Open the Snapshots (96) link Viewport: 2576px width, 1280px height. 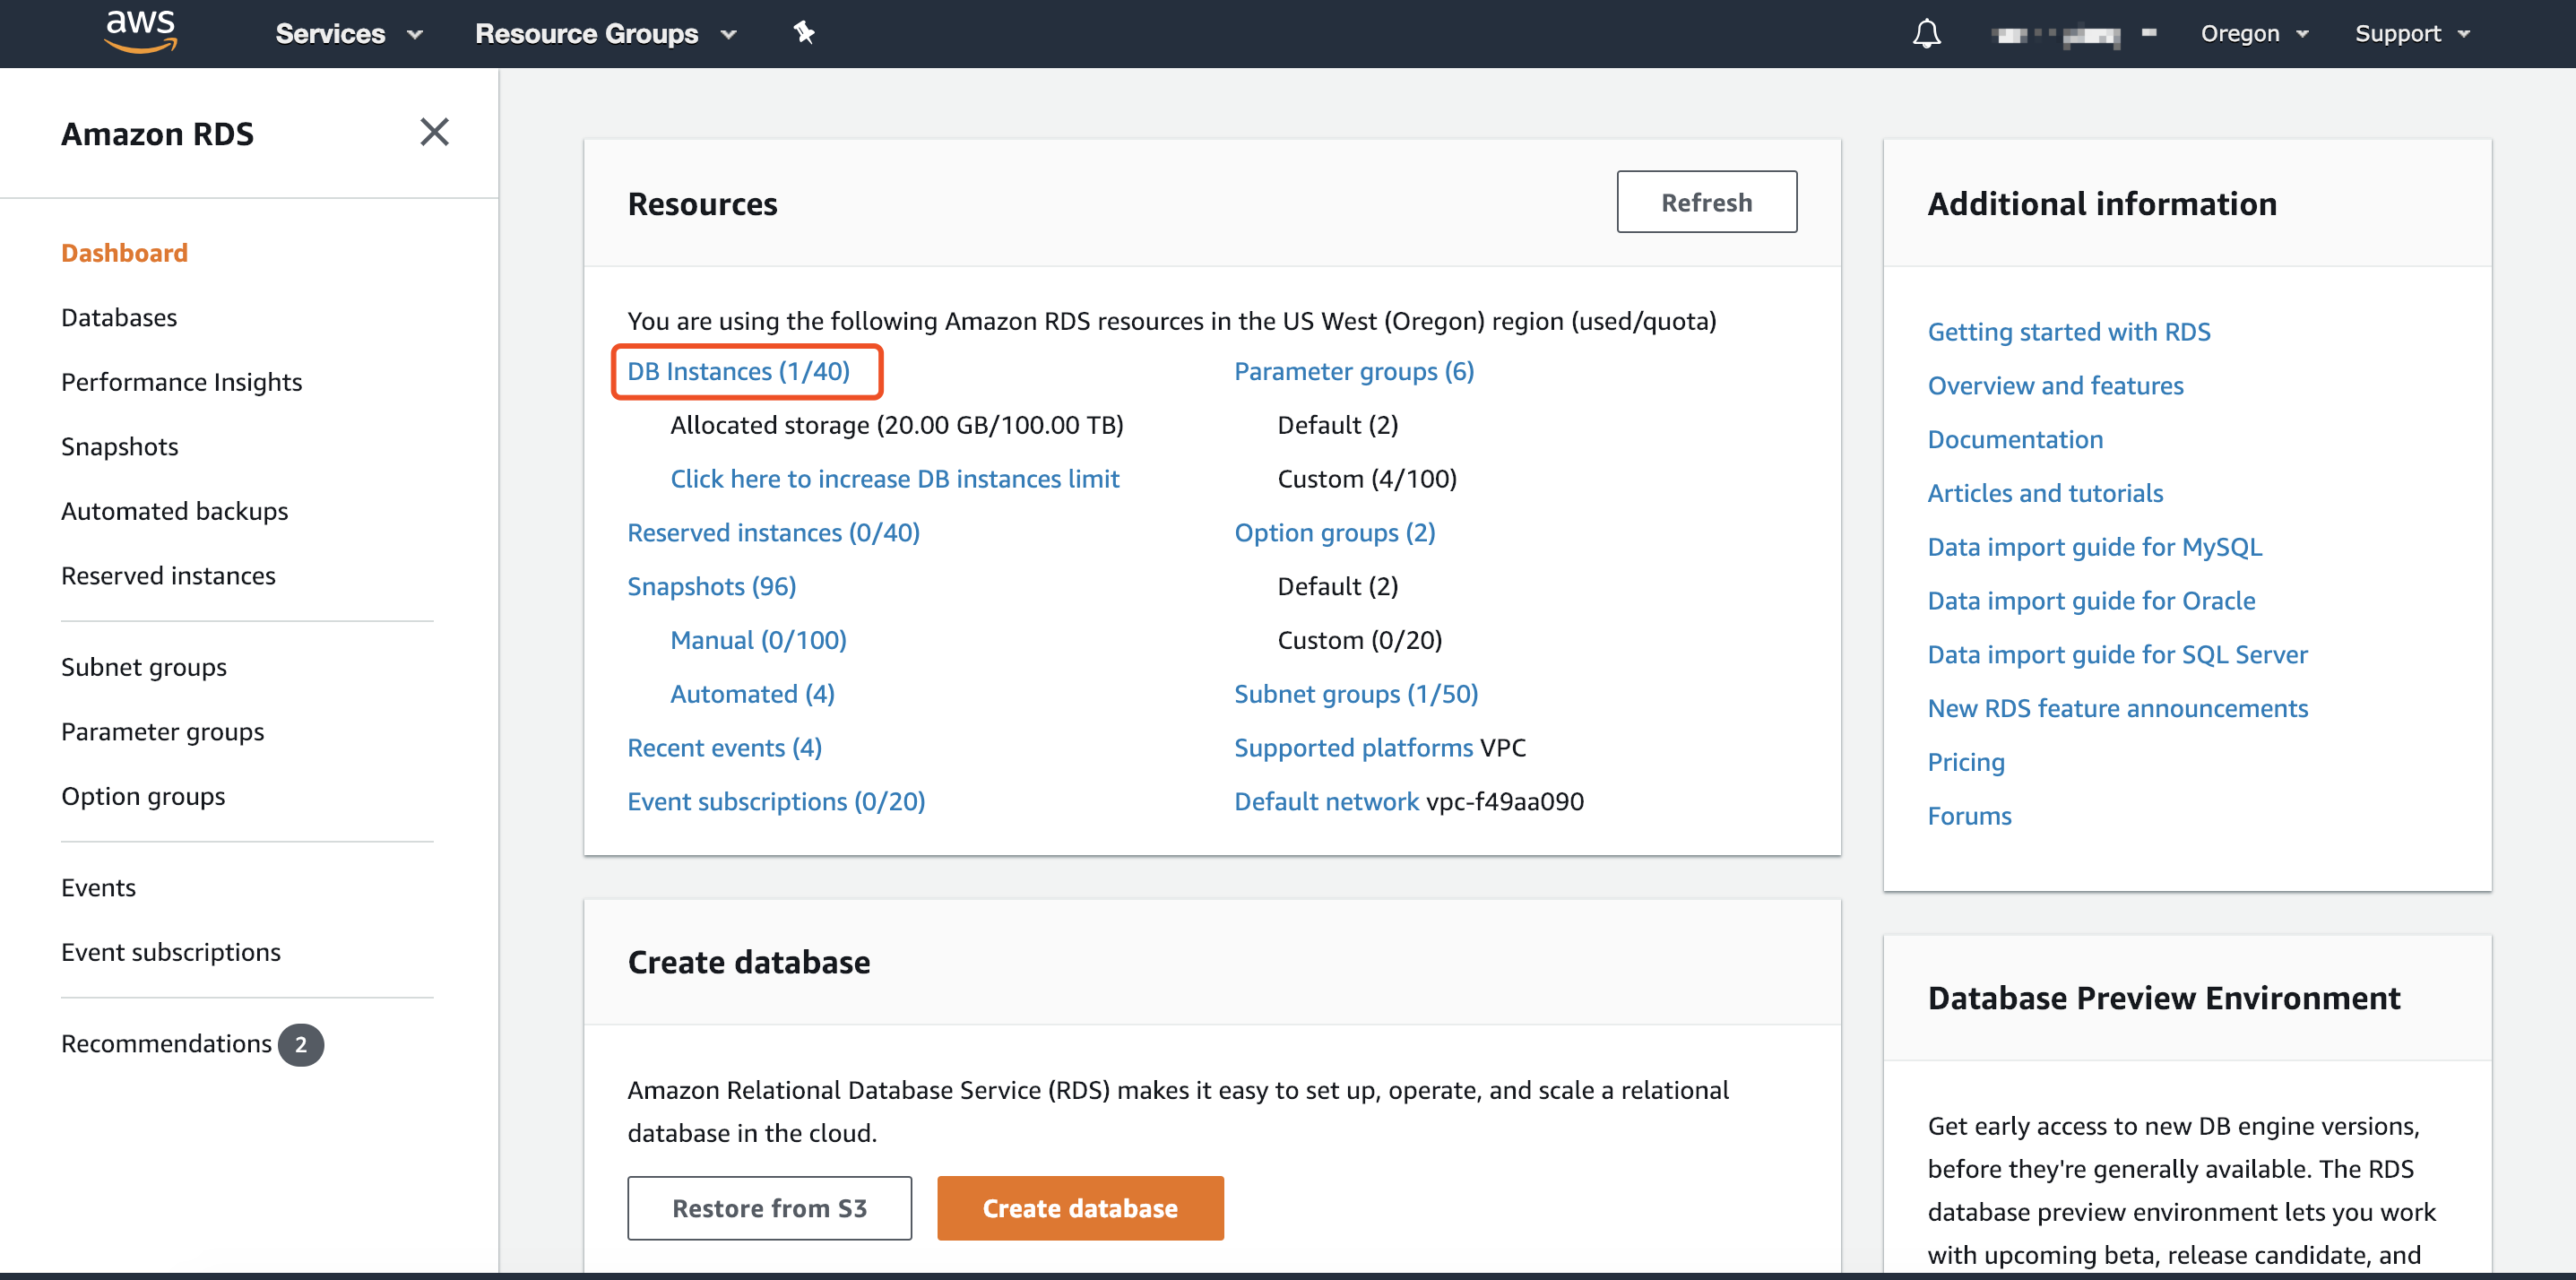tap(711, 586)
